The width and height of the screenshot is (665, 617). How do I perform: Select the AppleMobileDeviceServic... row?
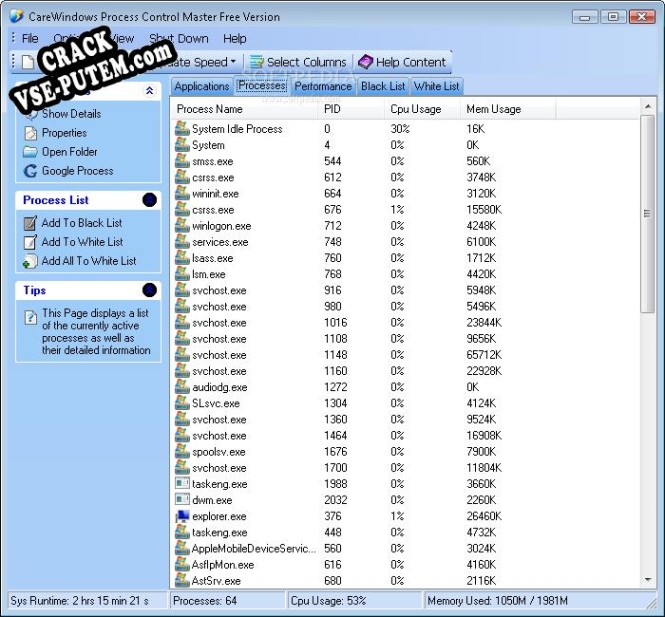click(x=405, y=548)
